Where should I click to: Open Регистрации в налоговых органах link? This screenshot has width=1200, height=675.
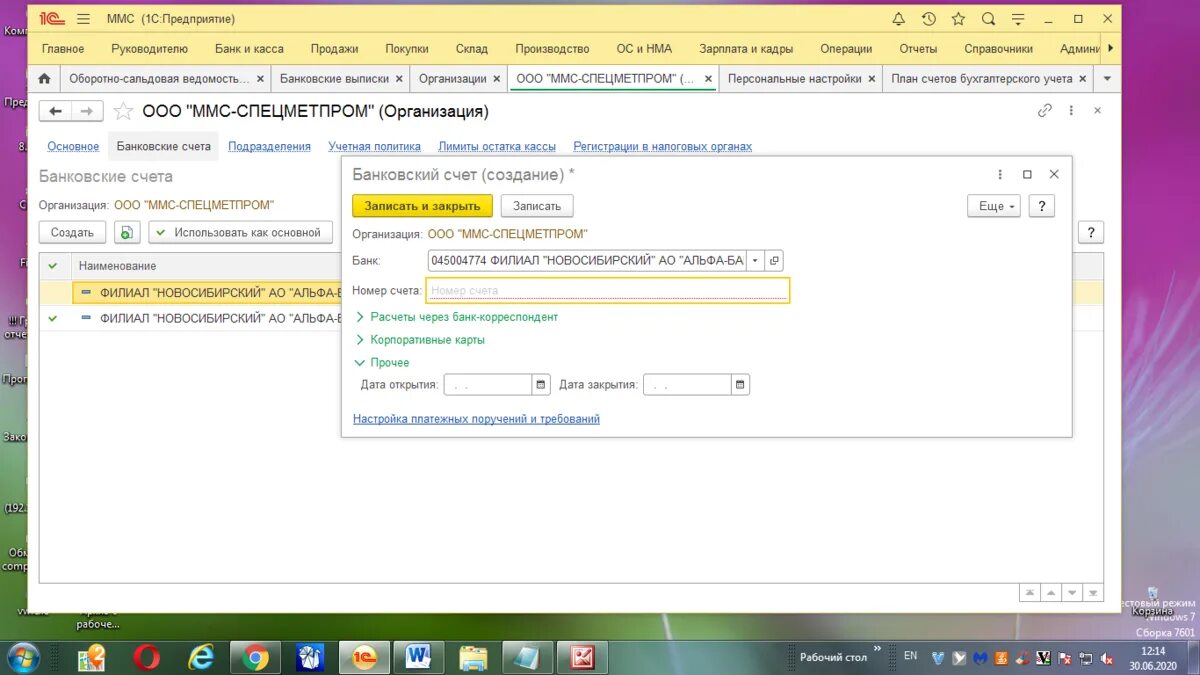click(663, 146)
